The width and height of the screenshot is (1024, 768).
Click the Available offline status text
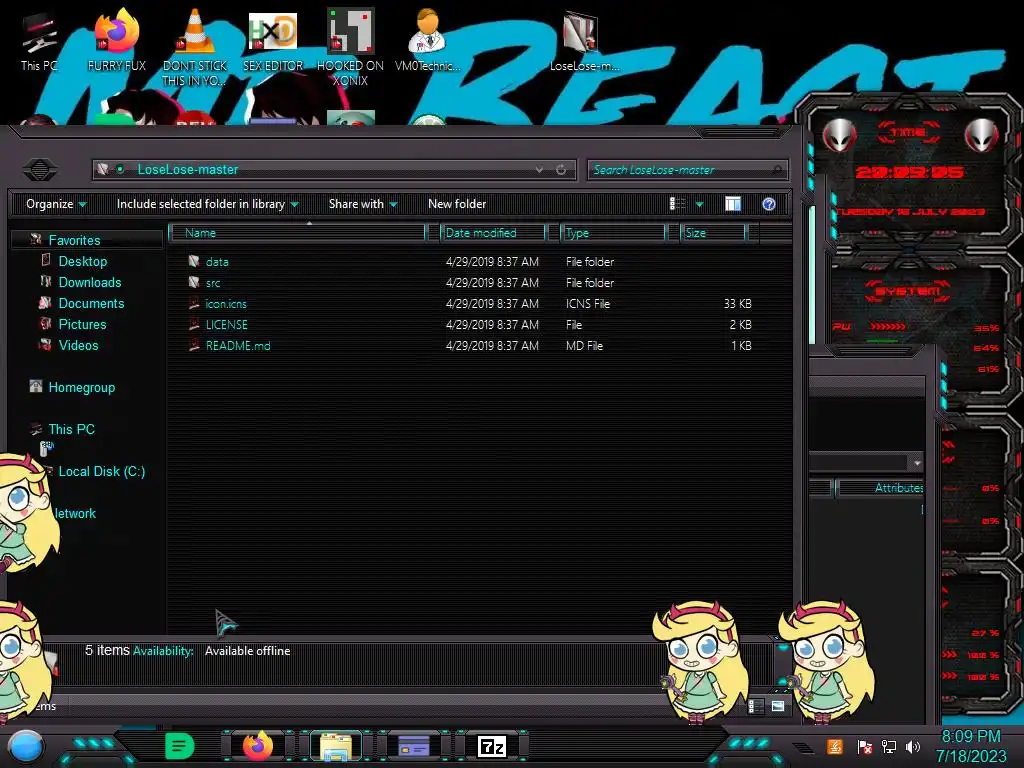[x=248, y=651]
